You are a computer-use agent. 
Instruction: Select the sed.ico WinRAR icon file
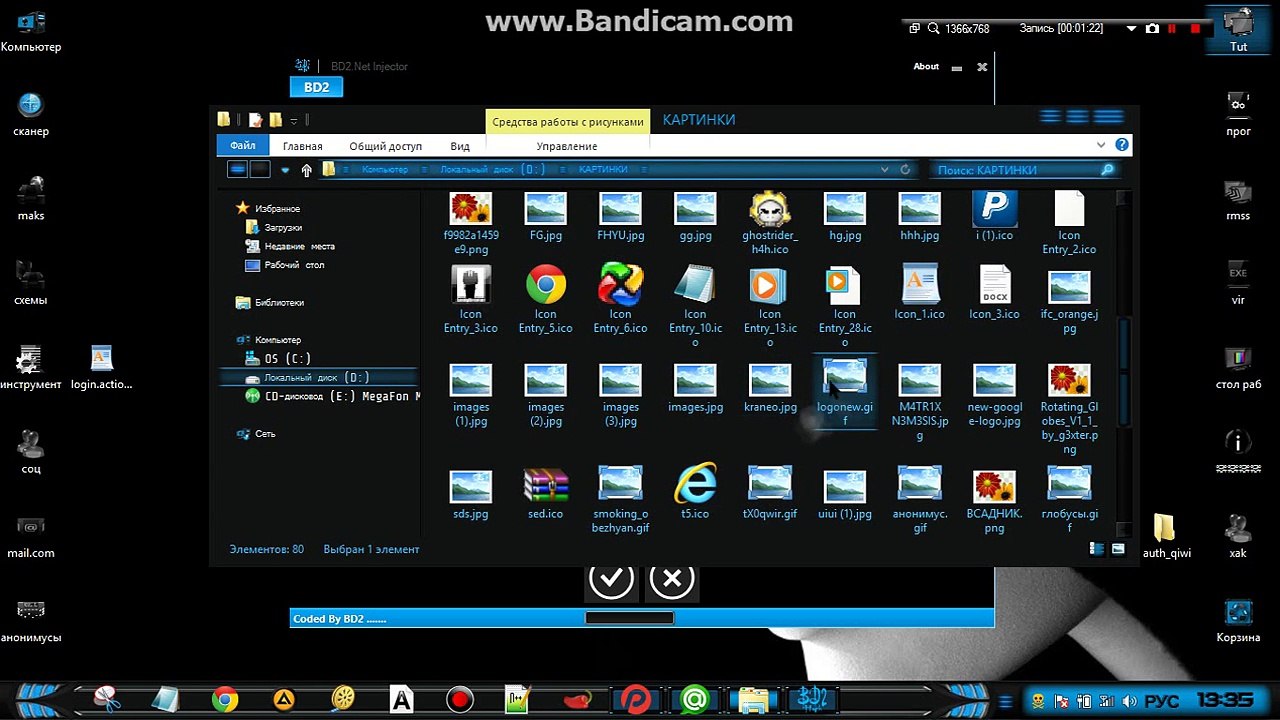(546, 492)
